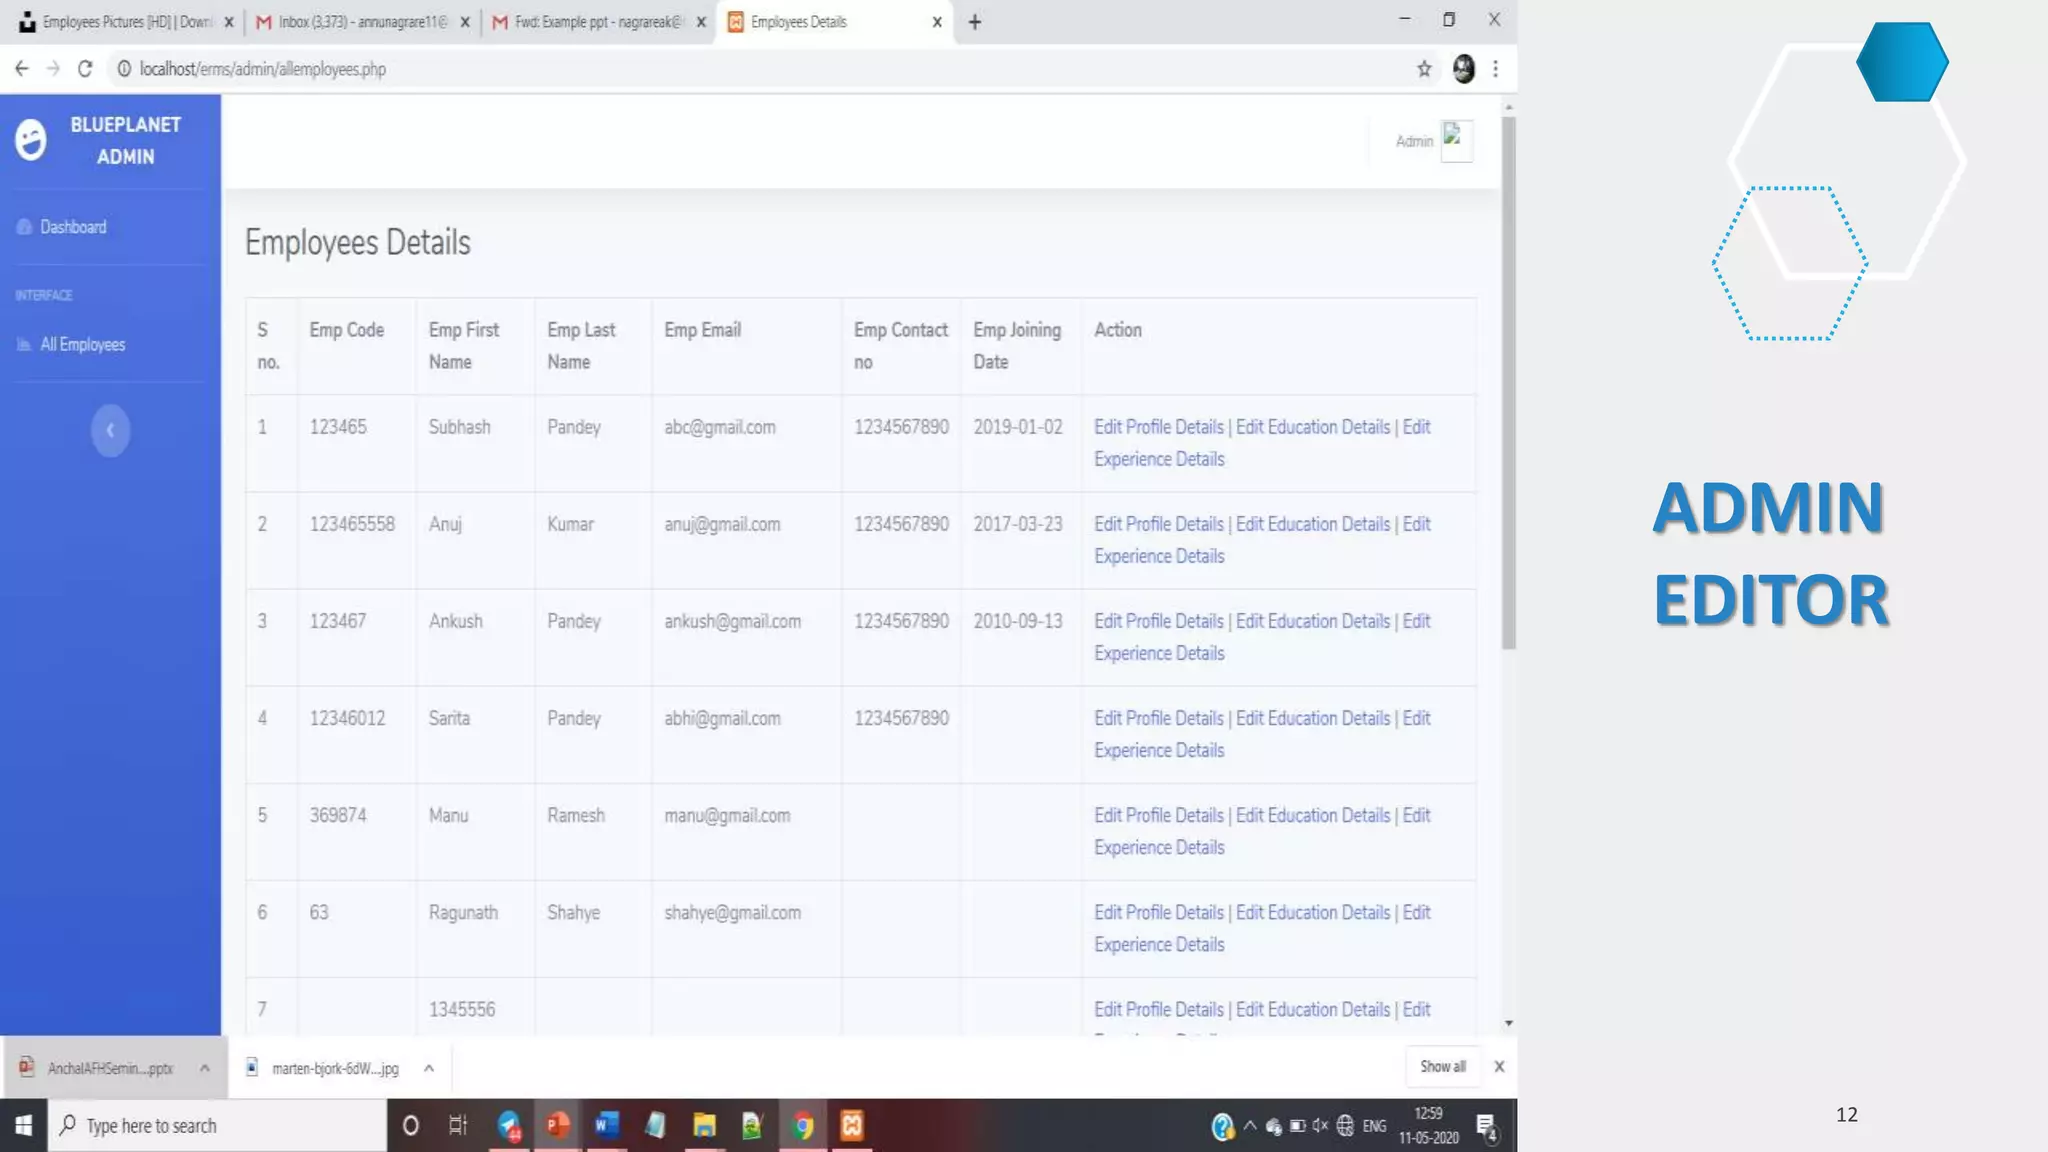Open PowerPoint from the taskbar

[558, 1125]
